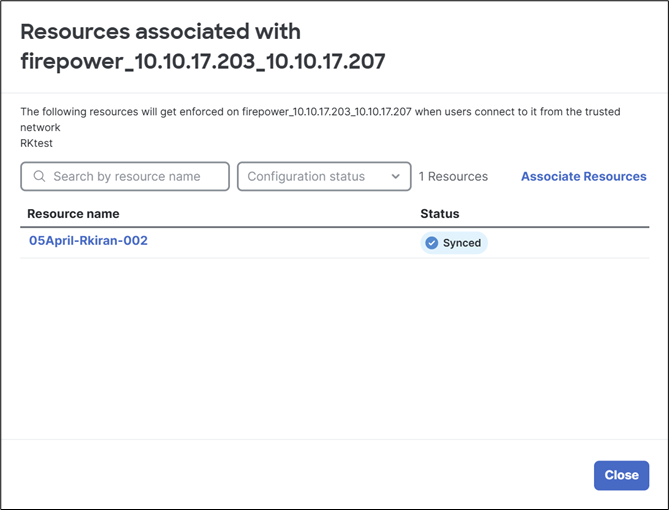Focus the Search by resource name field
669x510 pixels.
[x=125, y=176]
